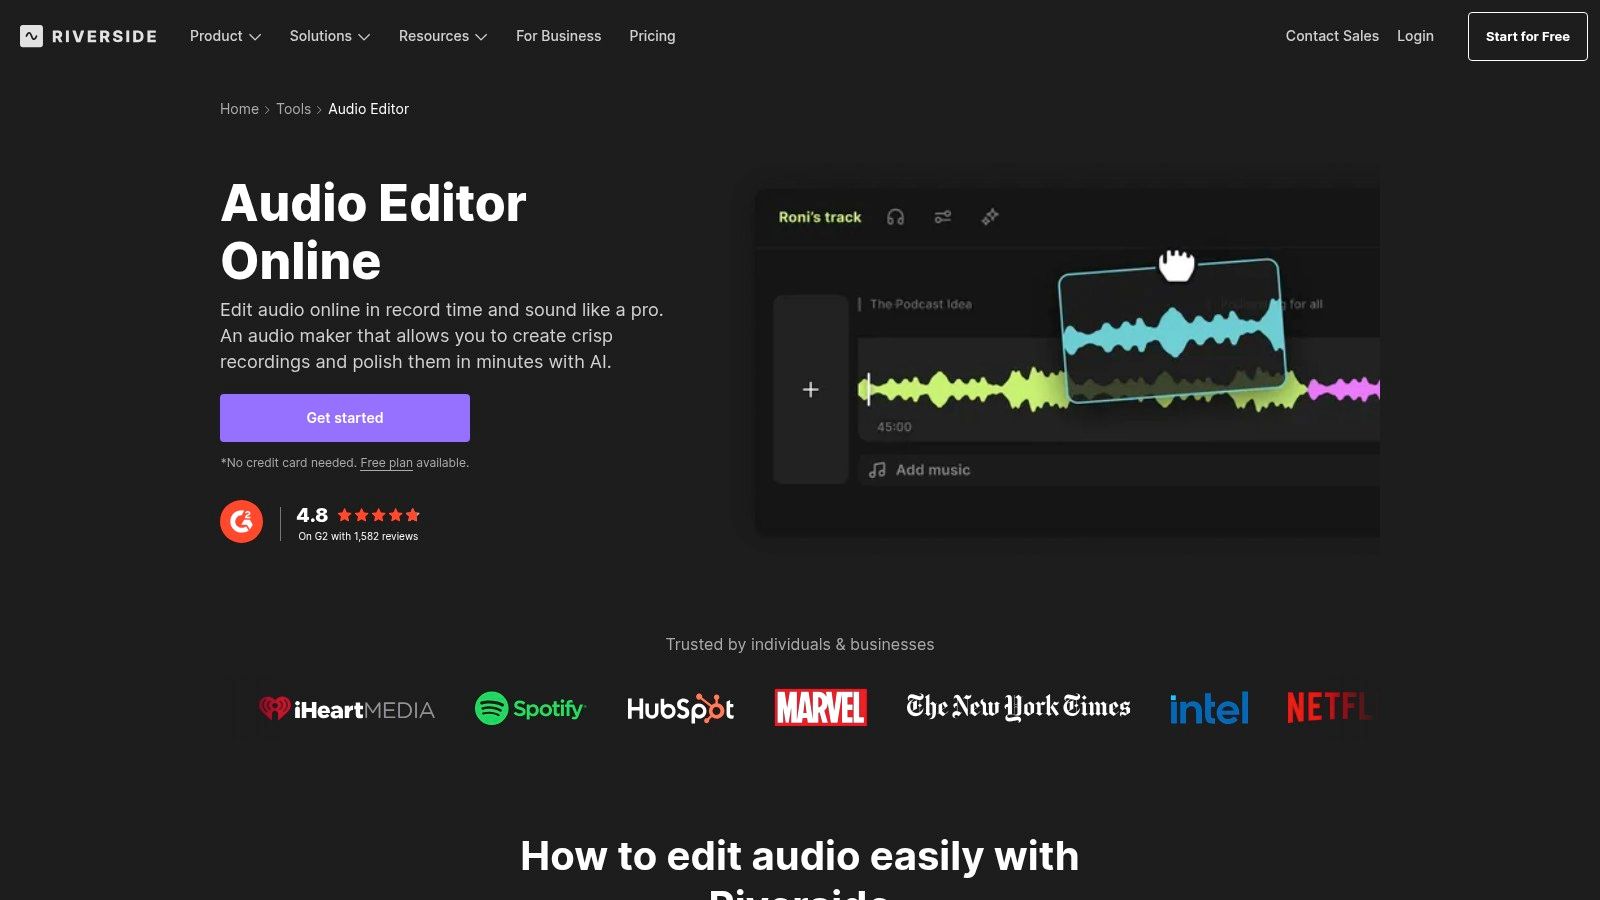Select the headphones preview icon on Roni's track
Image resolution: width=1600 pixels, height=900 pixels.
[x=895, y=216]
